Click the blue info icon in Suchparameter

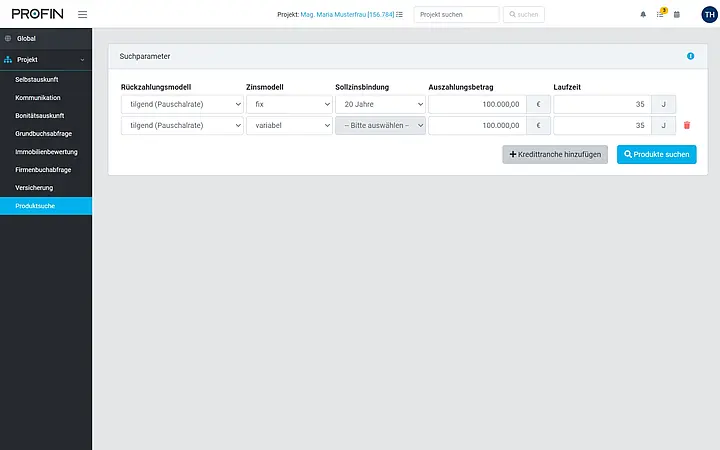690,56
